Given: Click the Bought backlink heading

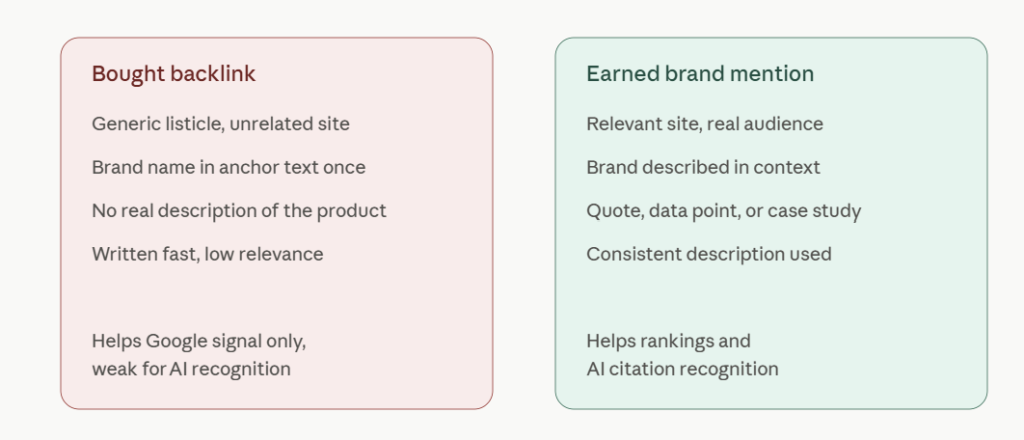Looking at the screenshot, I should pyautogui.click(x=174, y=74).
